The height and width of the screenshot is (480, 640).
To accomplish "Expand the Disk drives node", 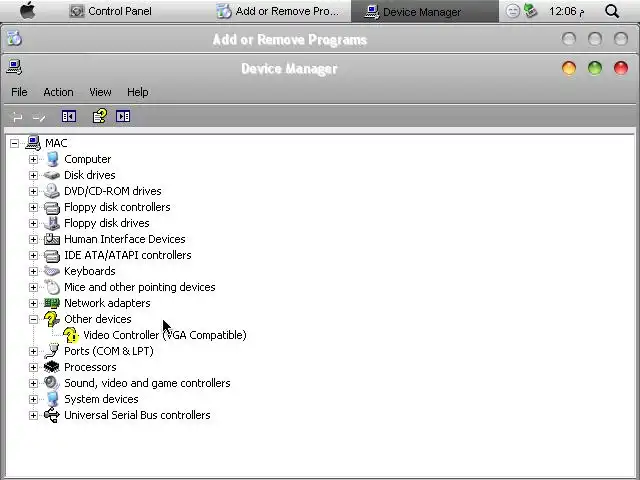I will coord(33,175).
